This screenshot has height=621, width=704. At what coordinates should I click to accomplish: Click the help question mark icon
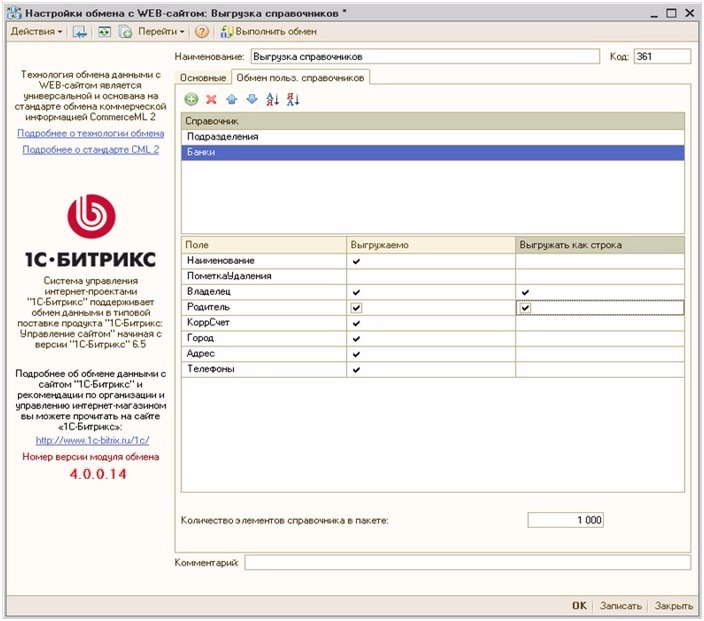tap(203, 32)
